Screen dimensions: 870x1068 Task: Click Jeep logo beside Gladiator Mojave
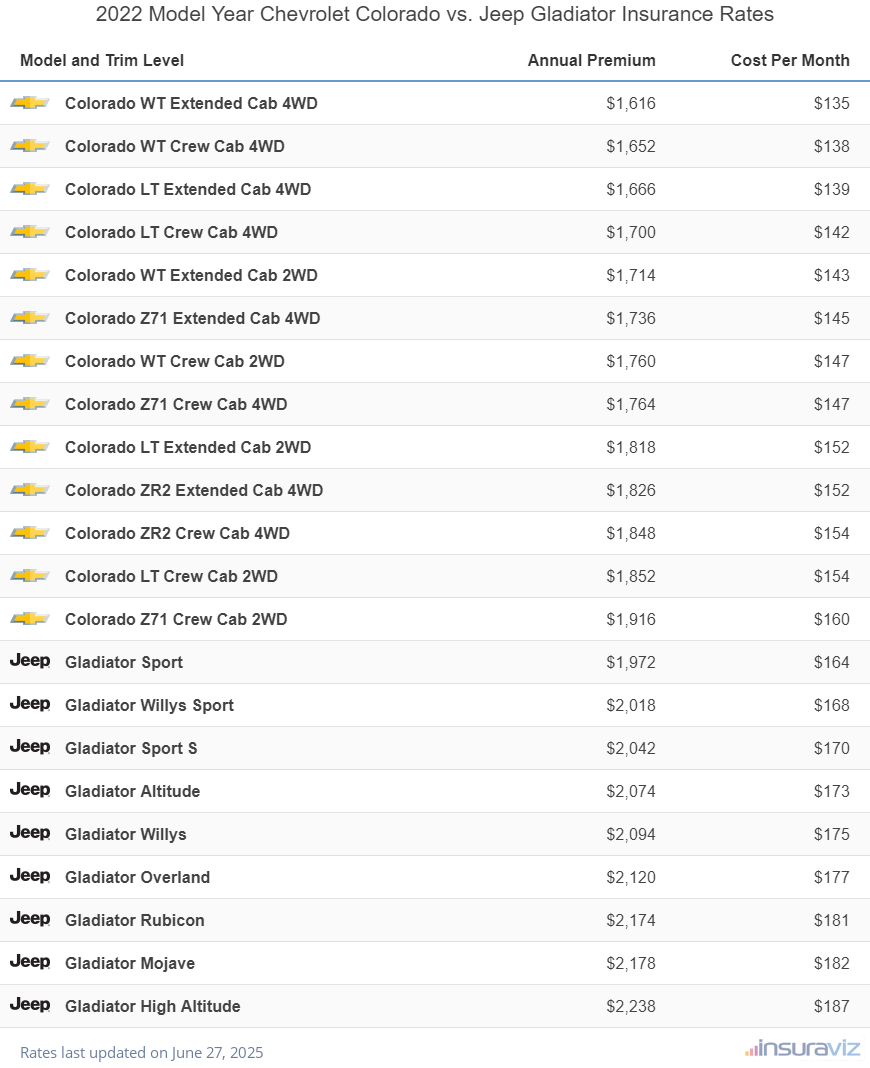point(30,961)
